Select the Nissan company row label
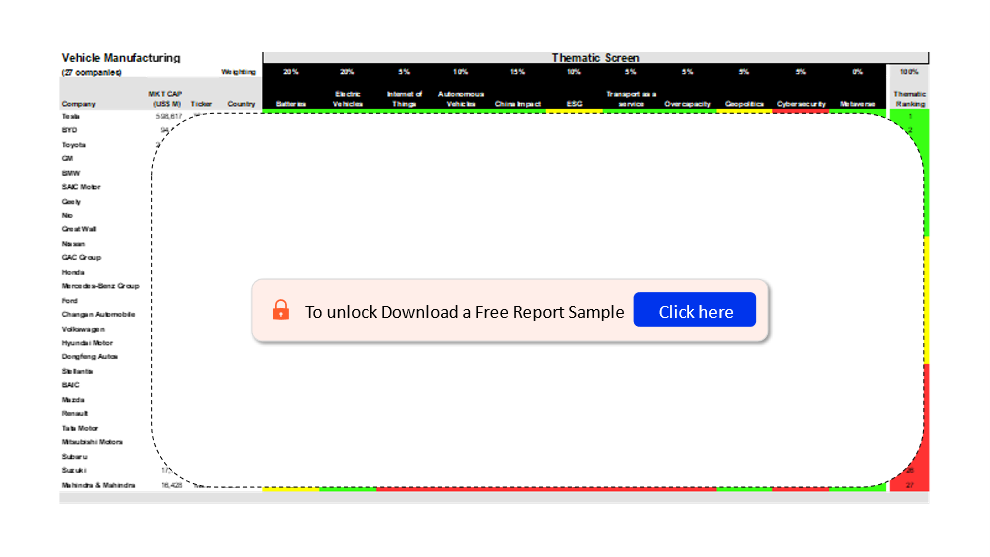This screenshot has height=557, width=990. 73,244
